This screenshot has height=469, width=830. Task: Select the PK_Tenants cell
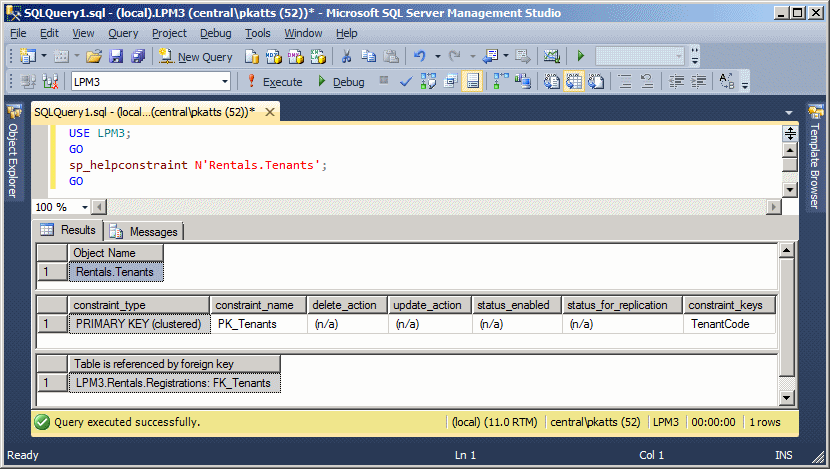point(258,324)
